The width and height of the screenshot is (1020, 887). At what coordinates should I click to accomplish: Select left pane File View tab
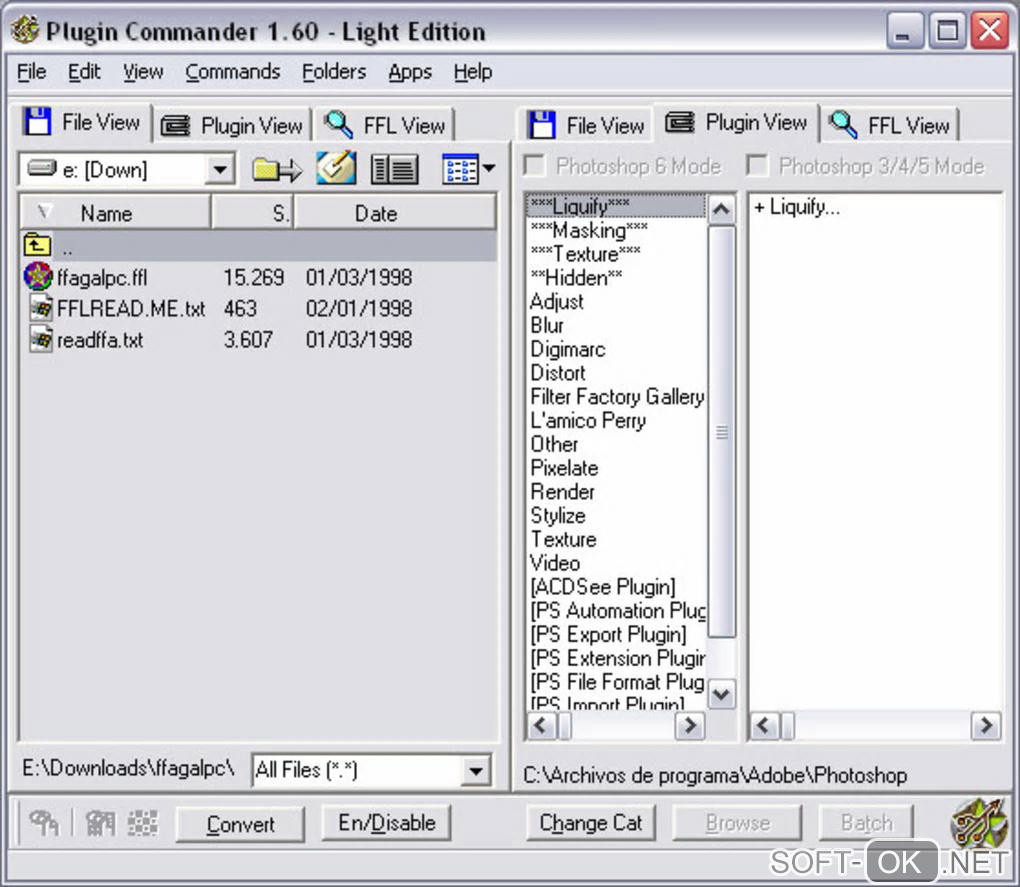(x=83, y=122)
